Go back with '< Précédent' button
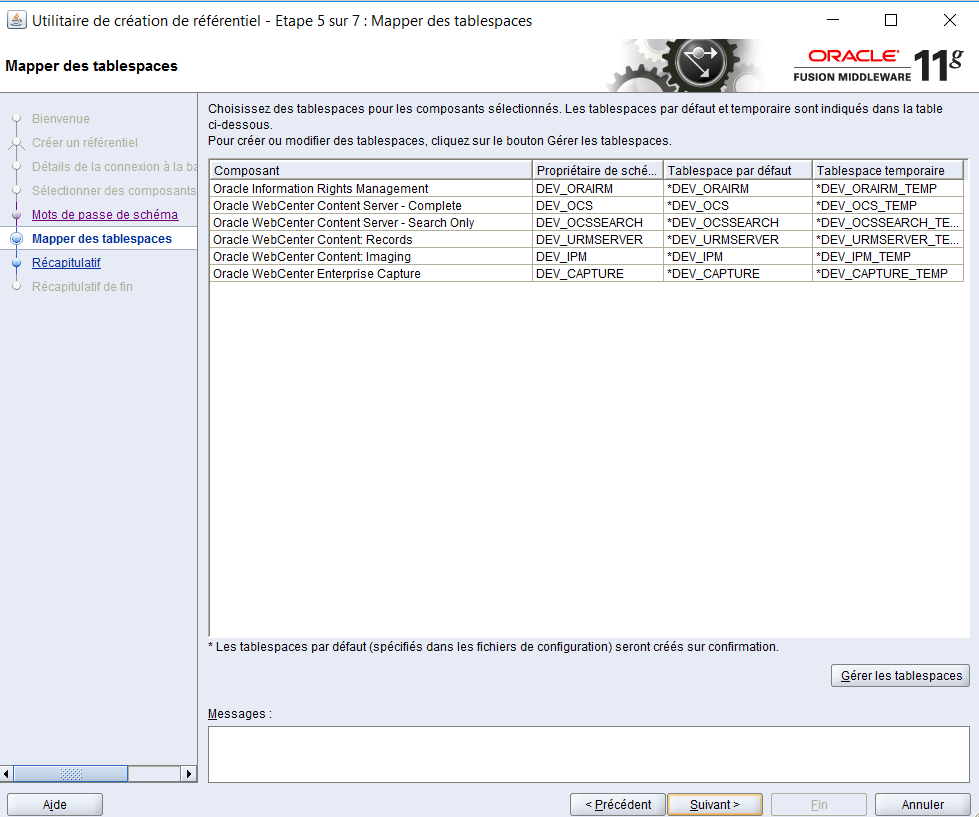Image resolution: width=979 pixels, height=817 pixels. click(x=617, y=804)
